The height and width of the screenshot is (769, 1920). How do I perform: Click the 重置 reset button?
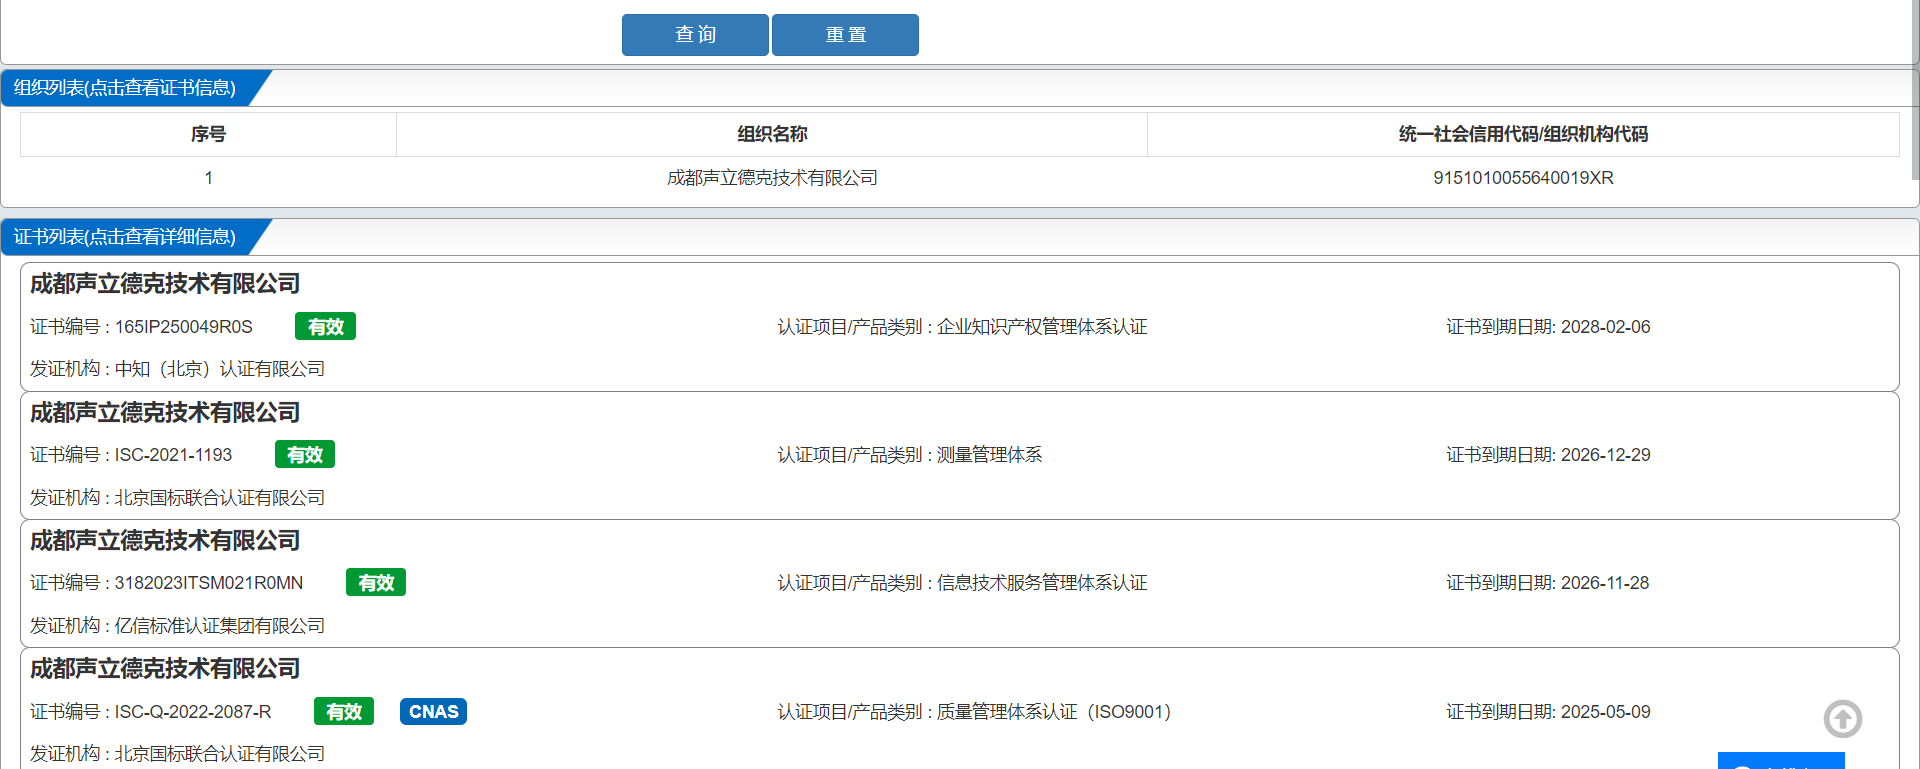(x=845, y=35)
